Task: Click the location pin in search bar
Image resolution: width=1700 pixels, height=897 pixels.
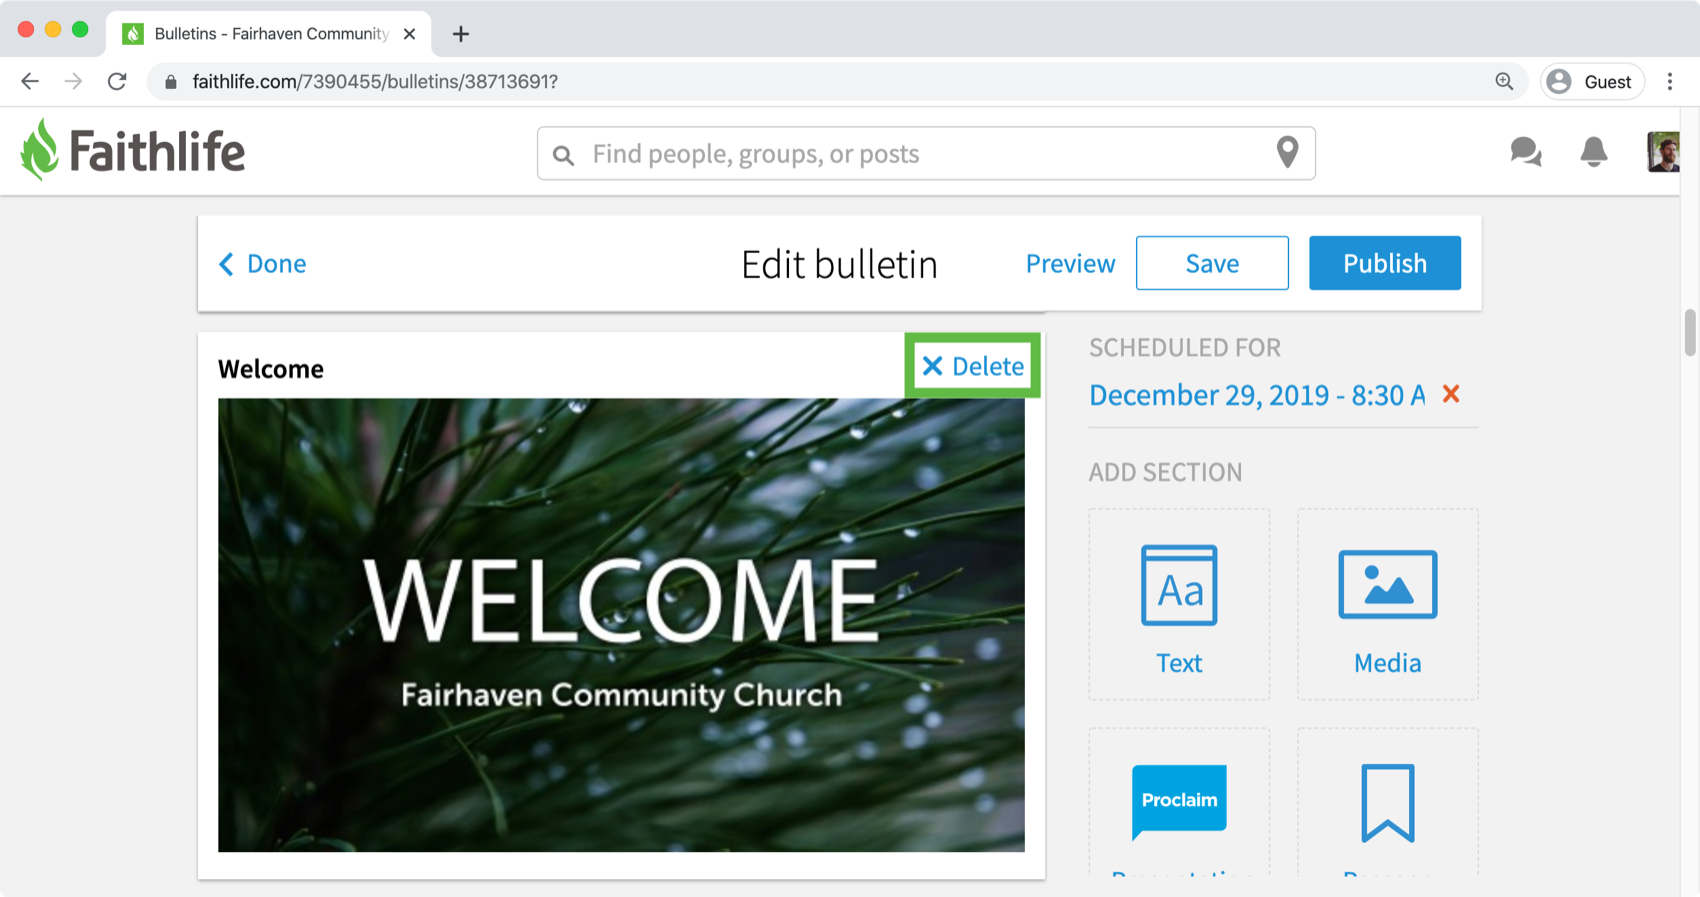Action: 1287,152
